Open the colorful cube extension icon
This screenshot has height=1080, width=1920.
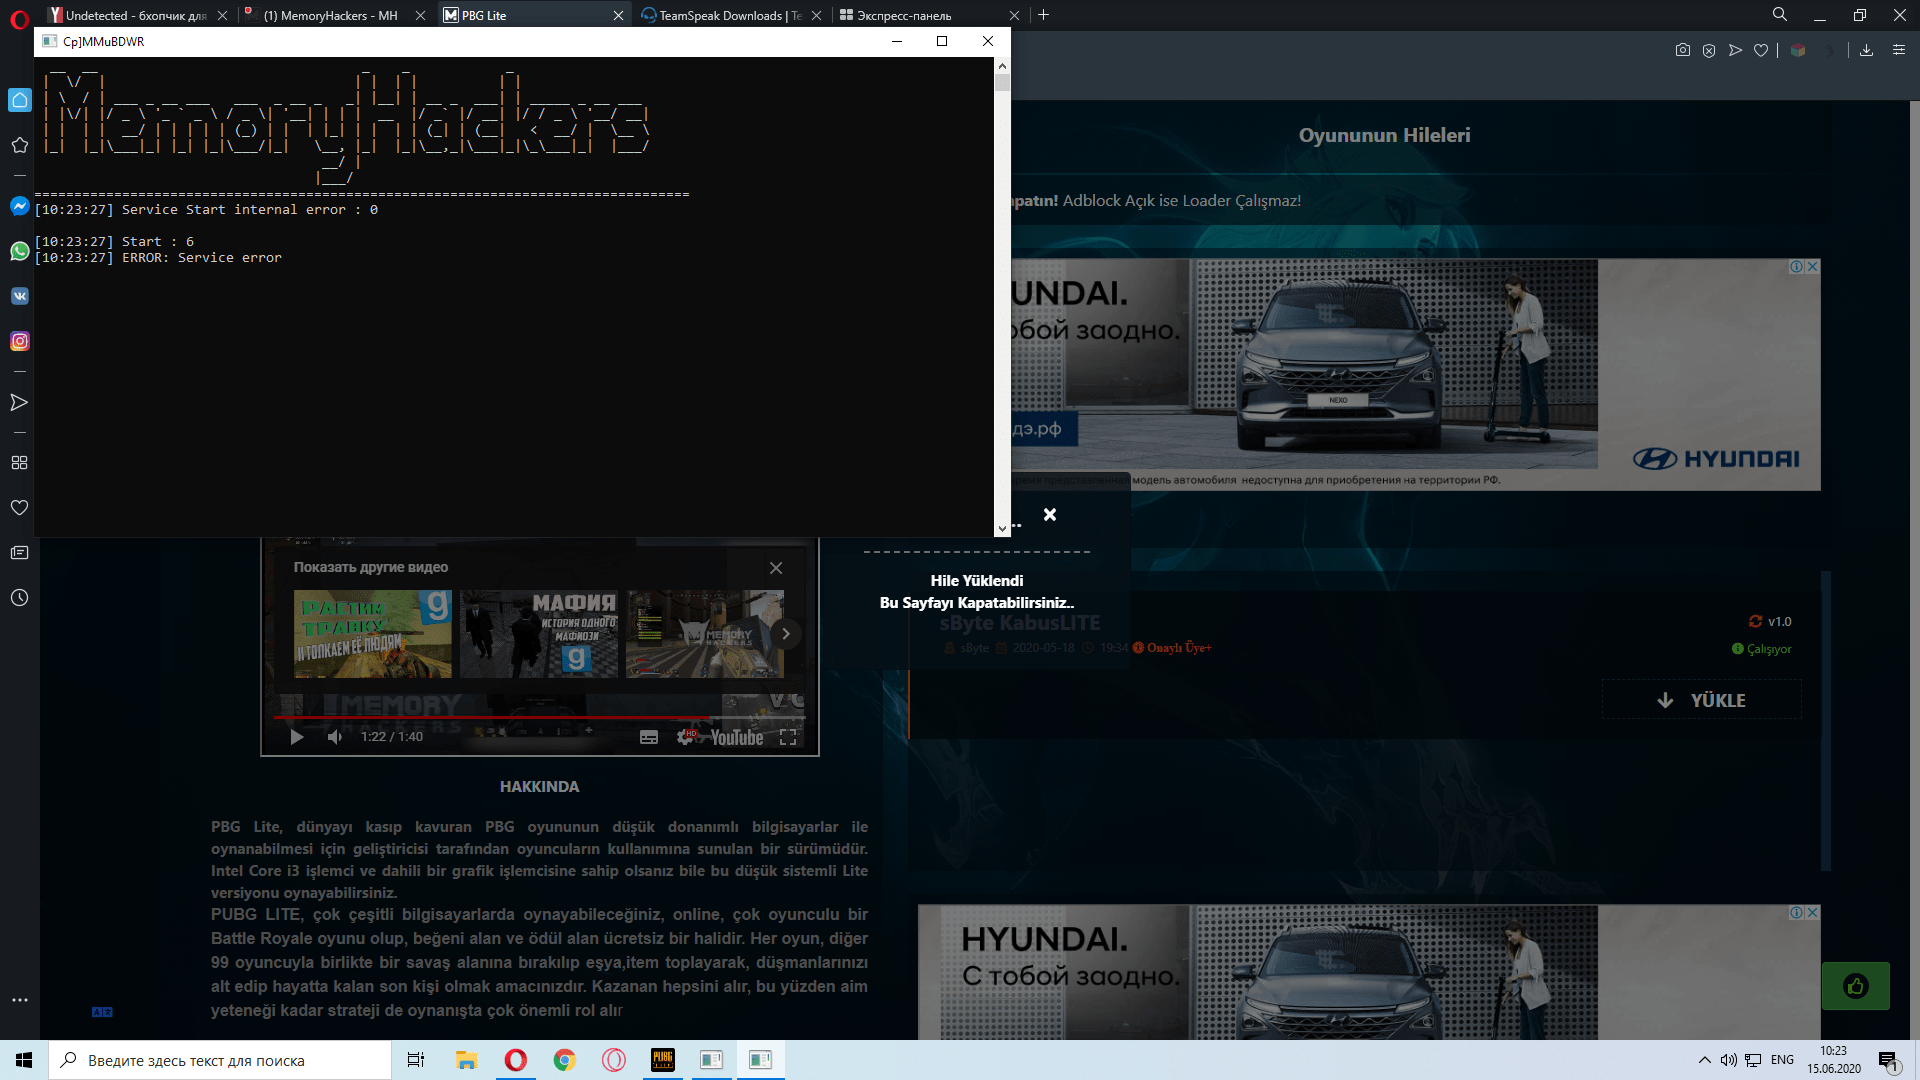tap(1798, 50)
